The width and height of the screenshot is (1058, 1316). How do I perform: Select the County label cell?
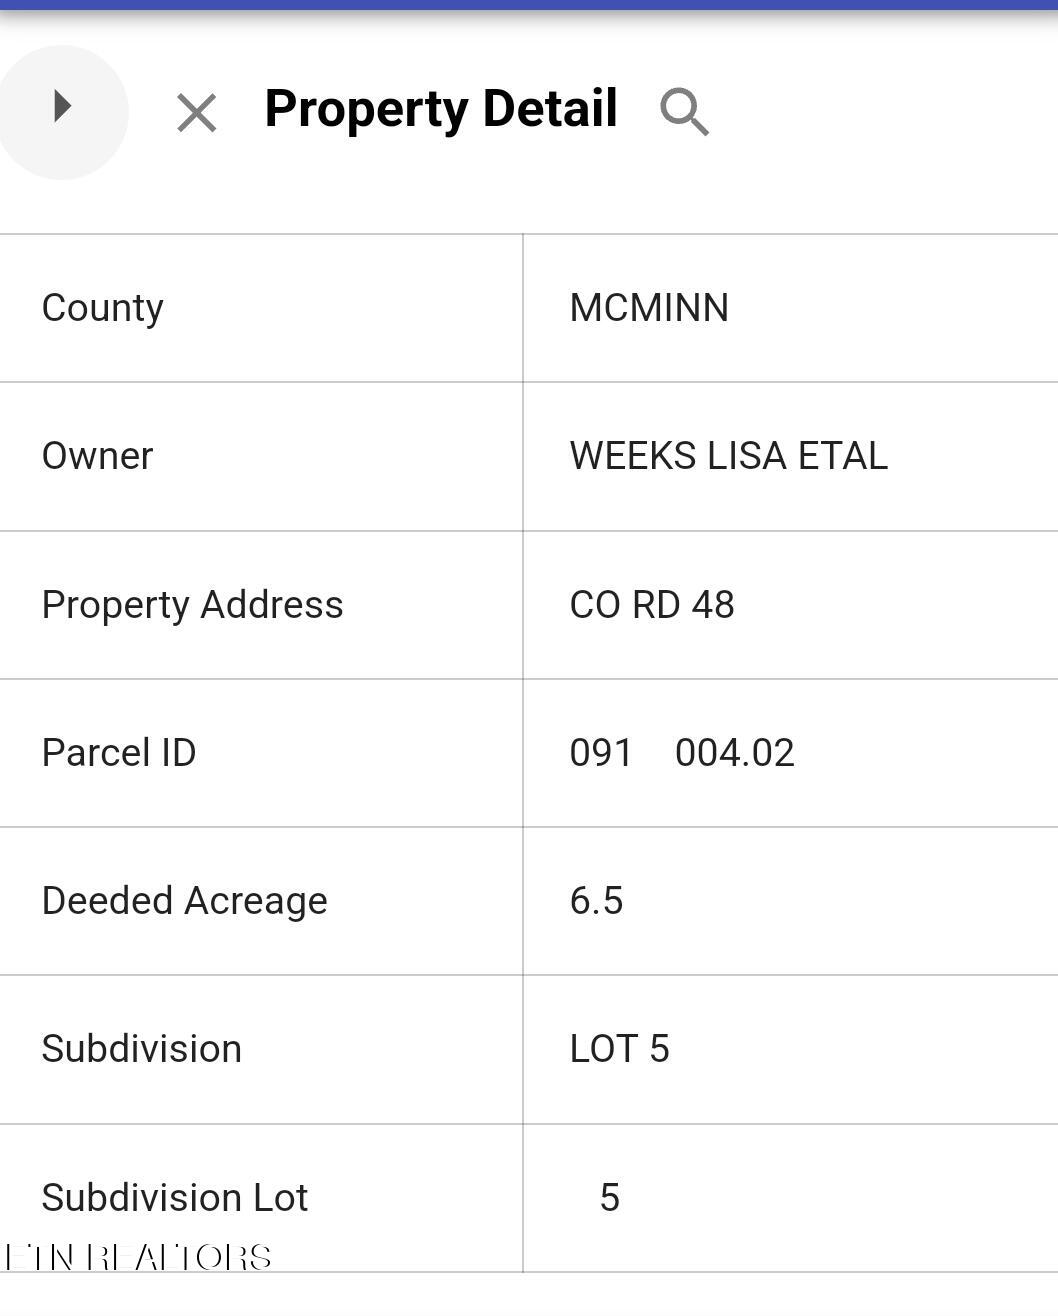tap(103, 308)
